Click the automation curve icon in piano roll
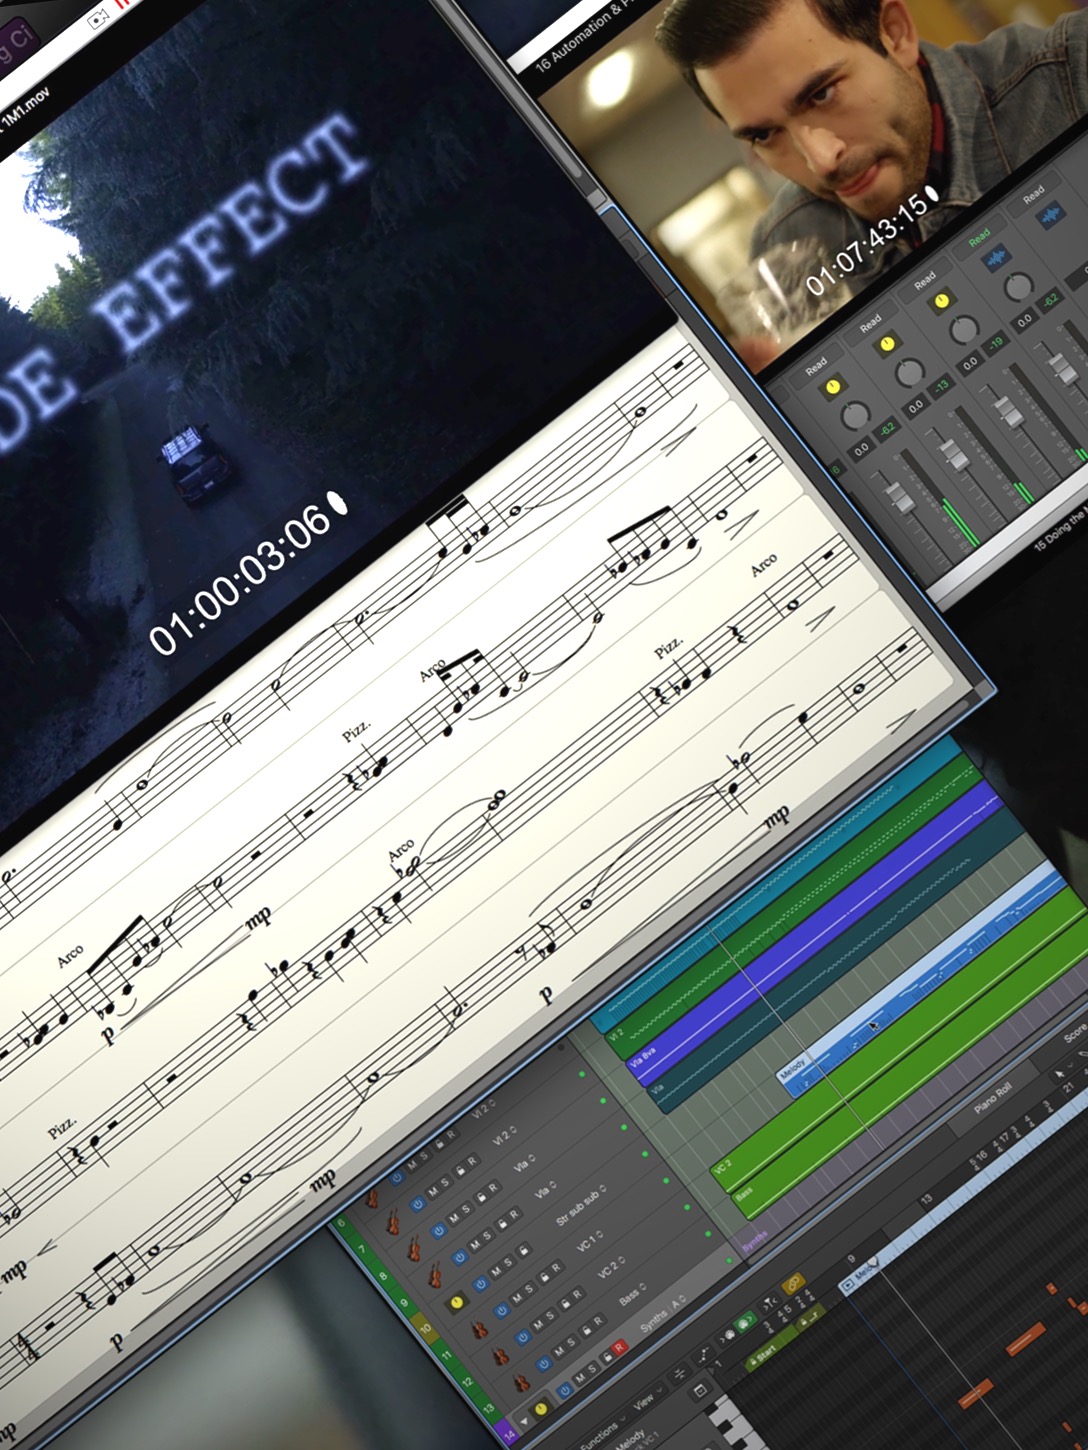The image size is (1088, 1450). tap(703, 1356)
